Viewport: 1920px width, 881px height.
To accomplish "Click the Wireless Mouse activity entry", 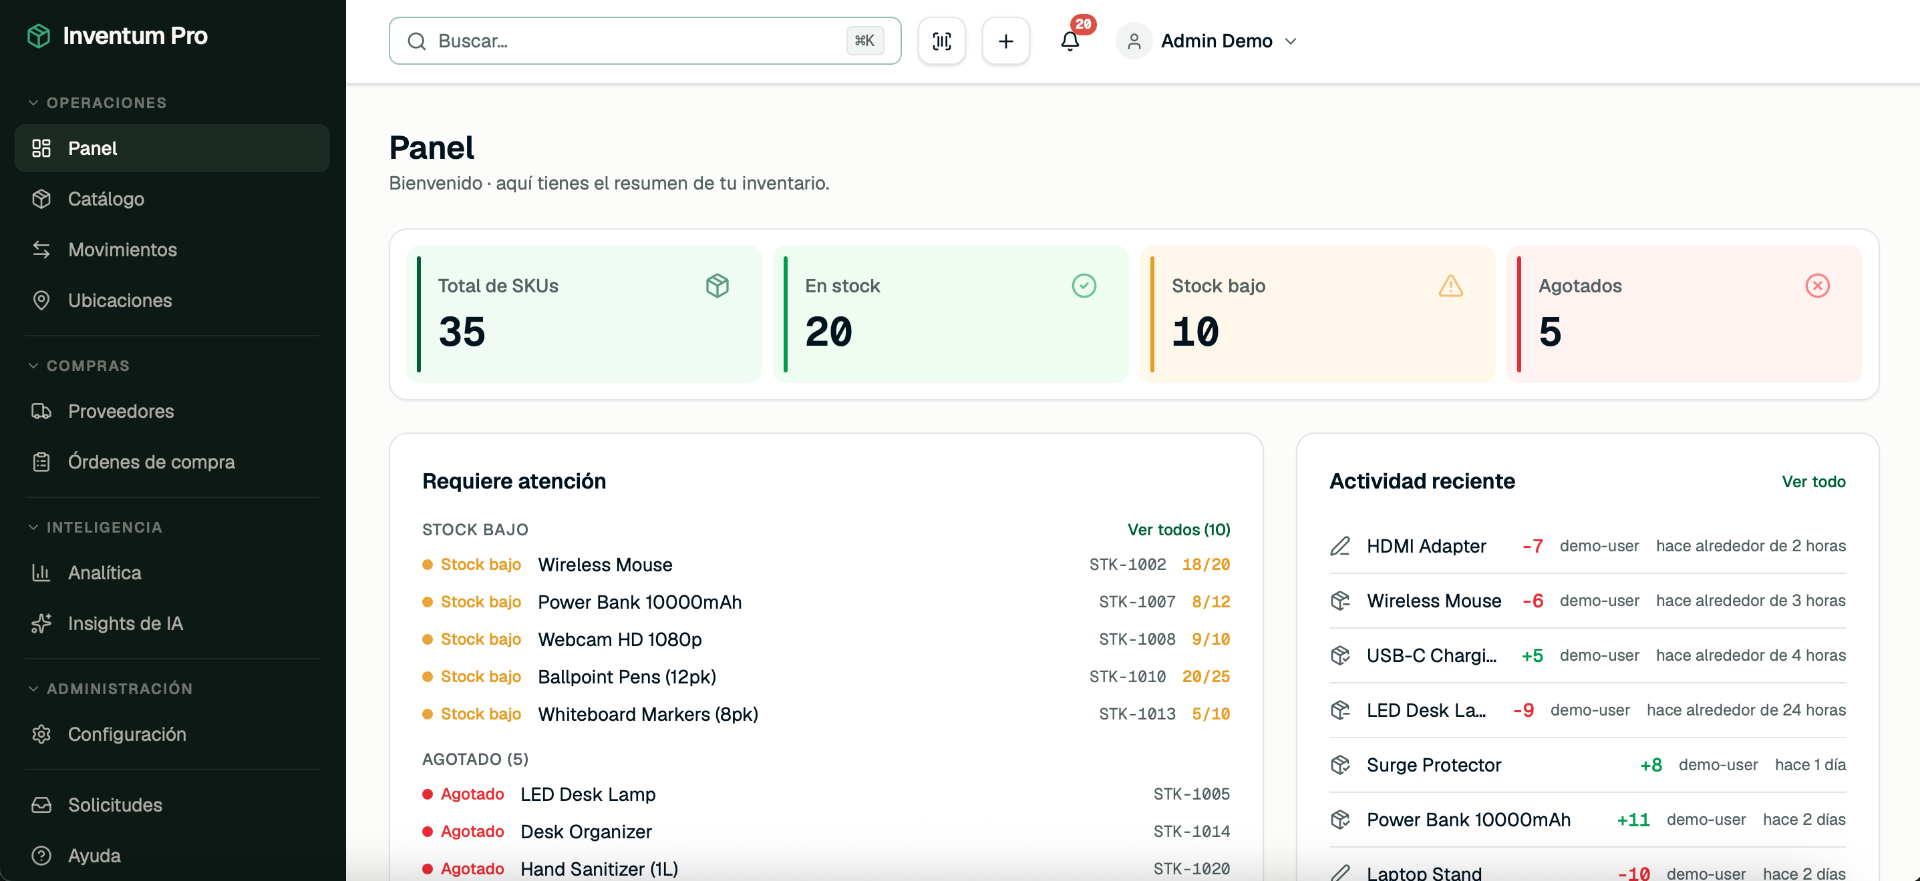I will [1588, 601].
